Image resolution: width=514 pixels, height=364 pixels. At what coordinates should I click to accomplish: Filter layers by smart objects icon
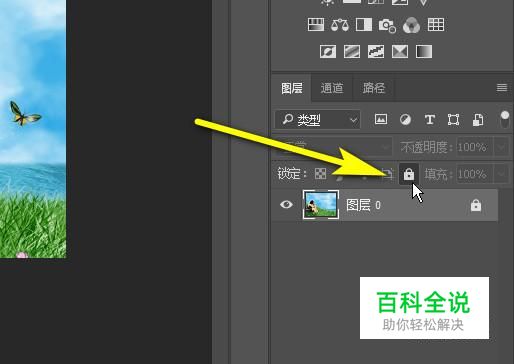[x=478, y=120]
